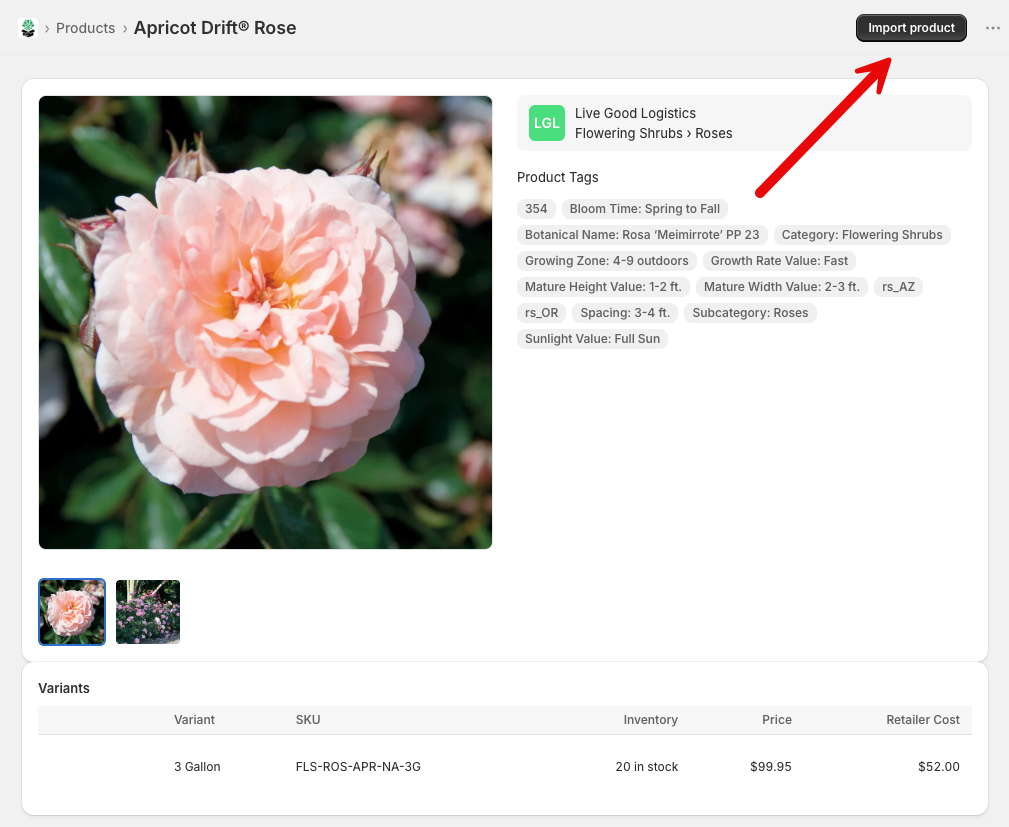Click the 20 in stock inventory cell

[x=647, y=767]
